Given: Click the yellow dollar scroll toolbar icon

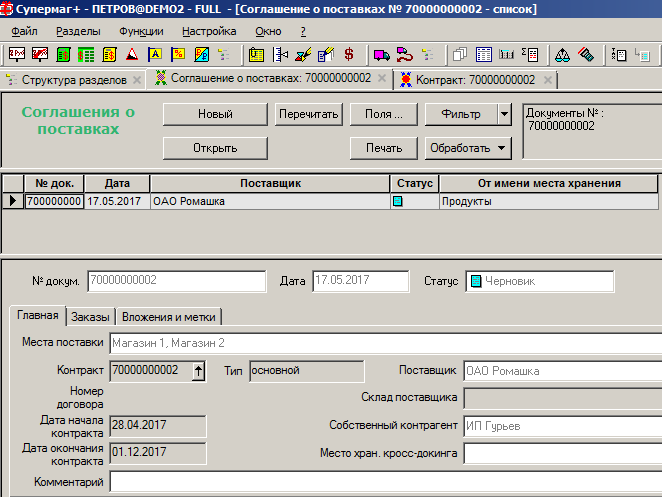Looking at the screenshot, I should click(109, 55).
